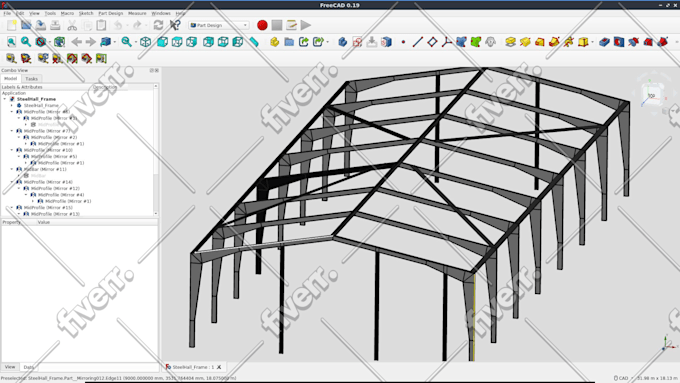Image resolution: width=680 pixels, height=383 pixels.
Task: Open the Macro menu
Action: click(x=67, y=13)
